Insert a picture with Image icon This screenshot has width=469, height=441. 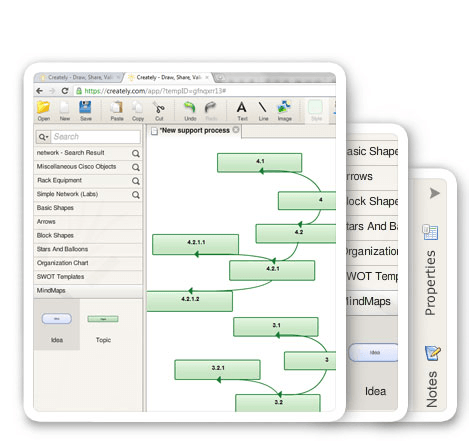[284, 107]
